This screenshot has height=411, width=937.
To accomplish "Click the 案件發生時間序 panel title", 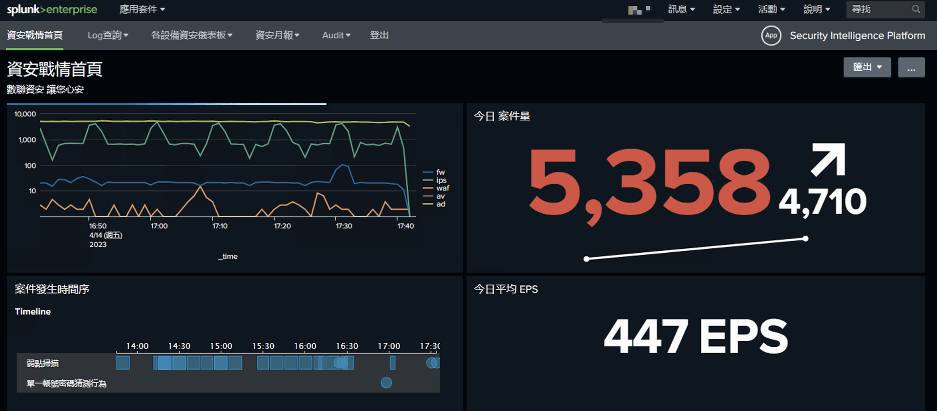I will point(52,289).
